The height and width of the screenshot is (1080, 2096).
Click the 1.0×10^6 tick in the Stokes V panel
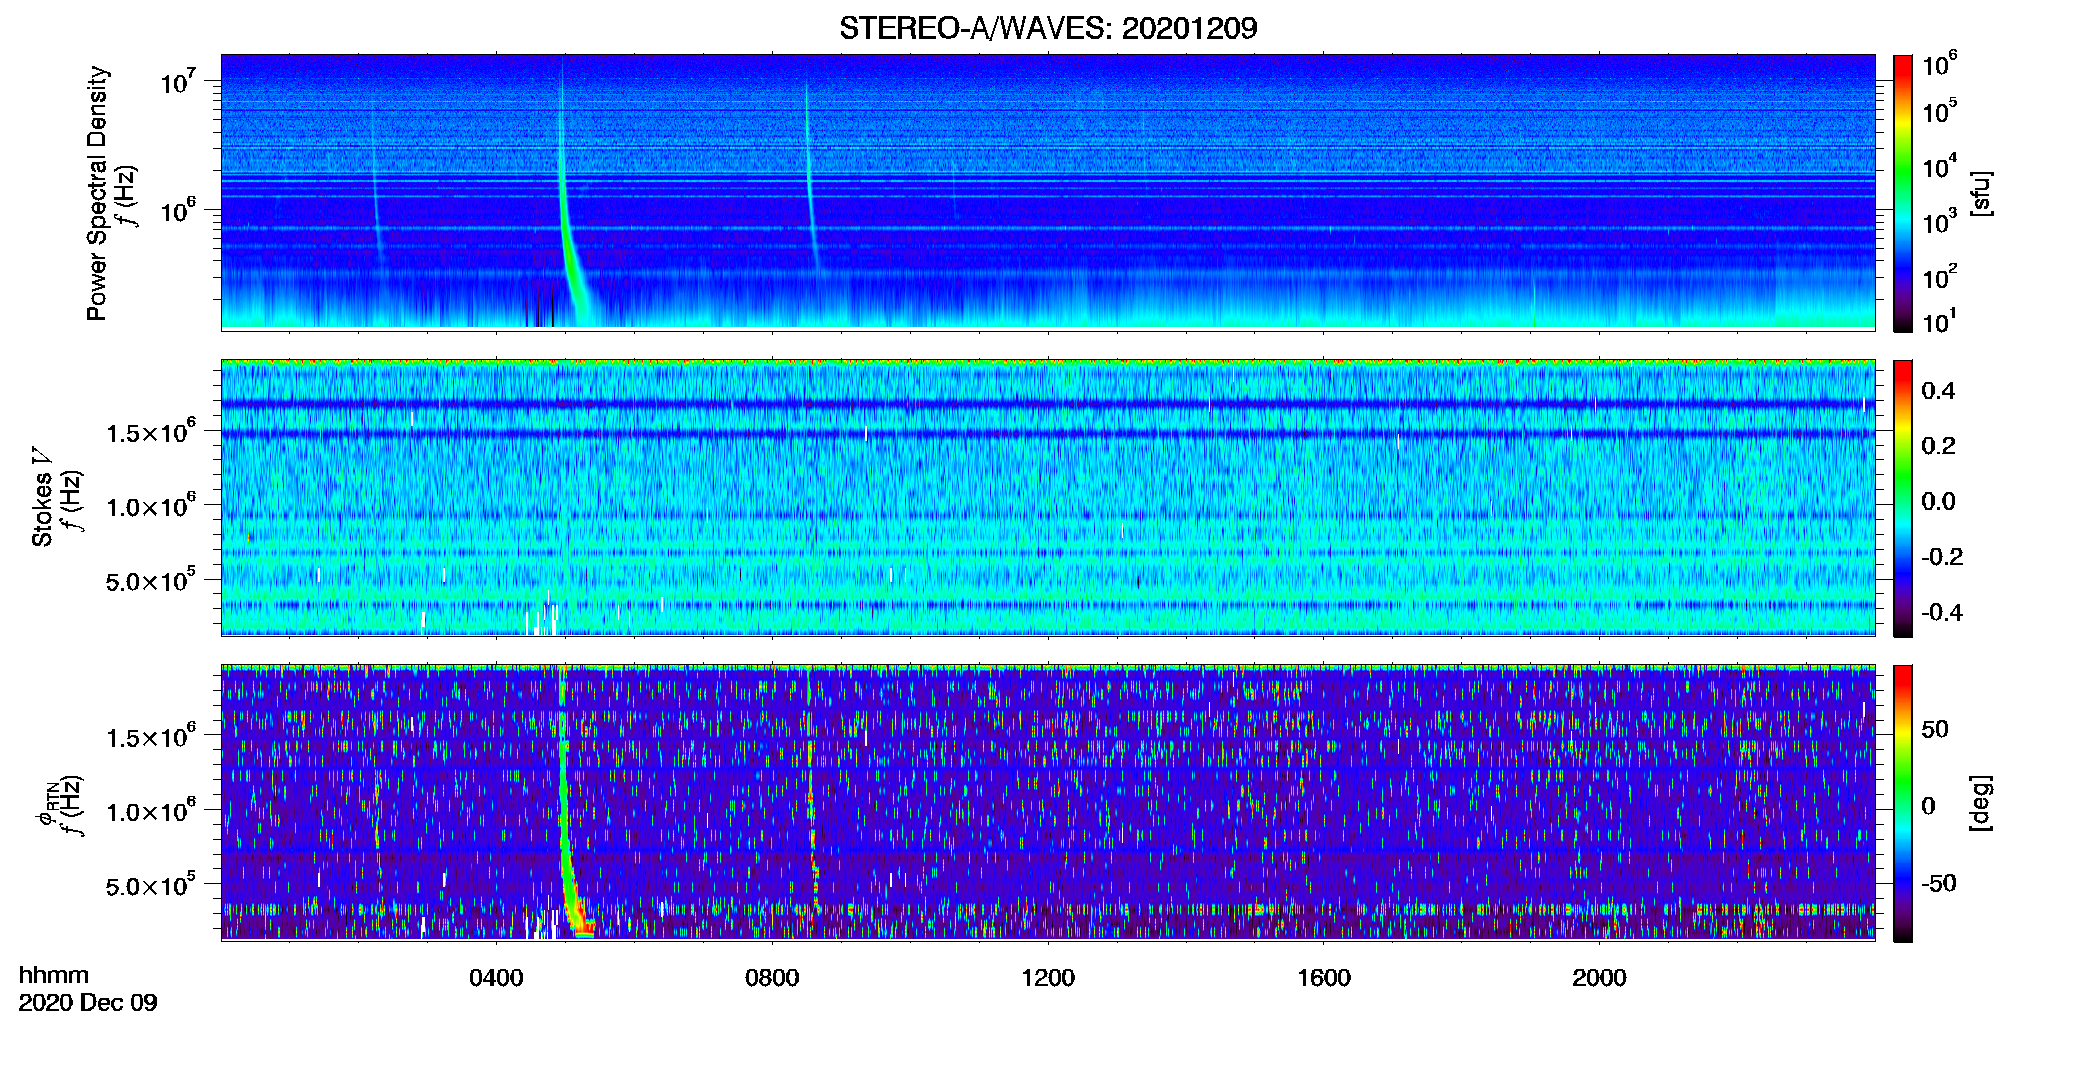click(151, 505)
